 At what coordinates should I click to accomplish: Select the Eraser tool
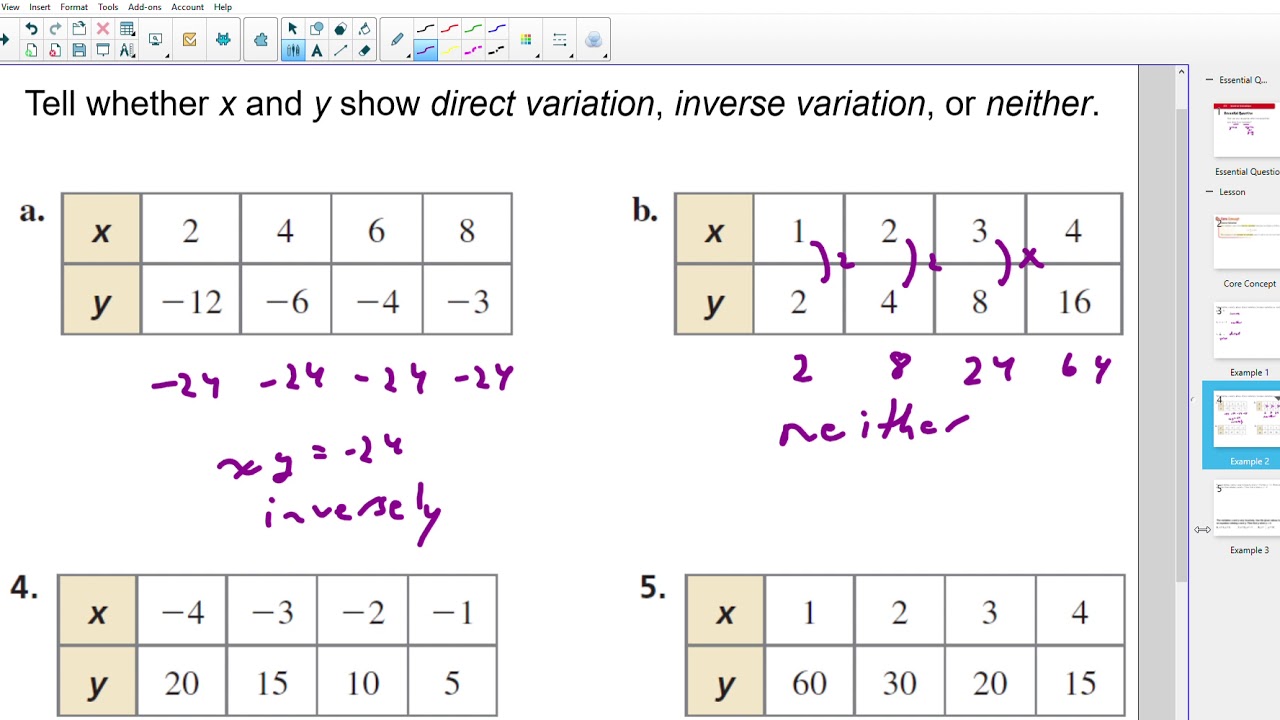[x=364, y=50]
